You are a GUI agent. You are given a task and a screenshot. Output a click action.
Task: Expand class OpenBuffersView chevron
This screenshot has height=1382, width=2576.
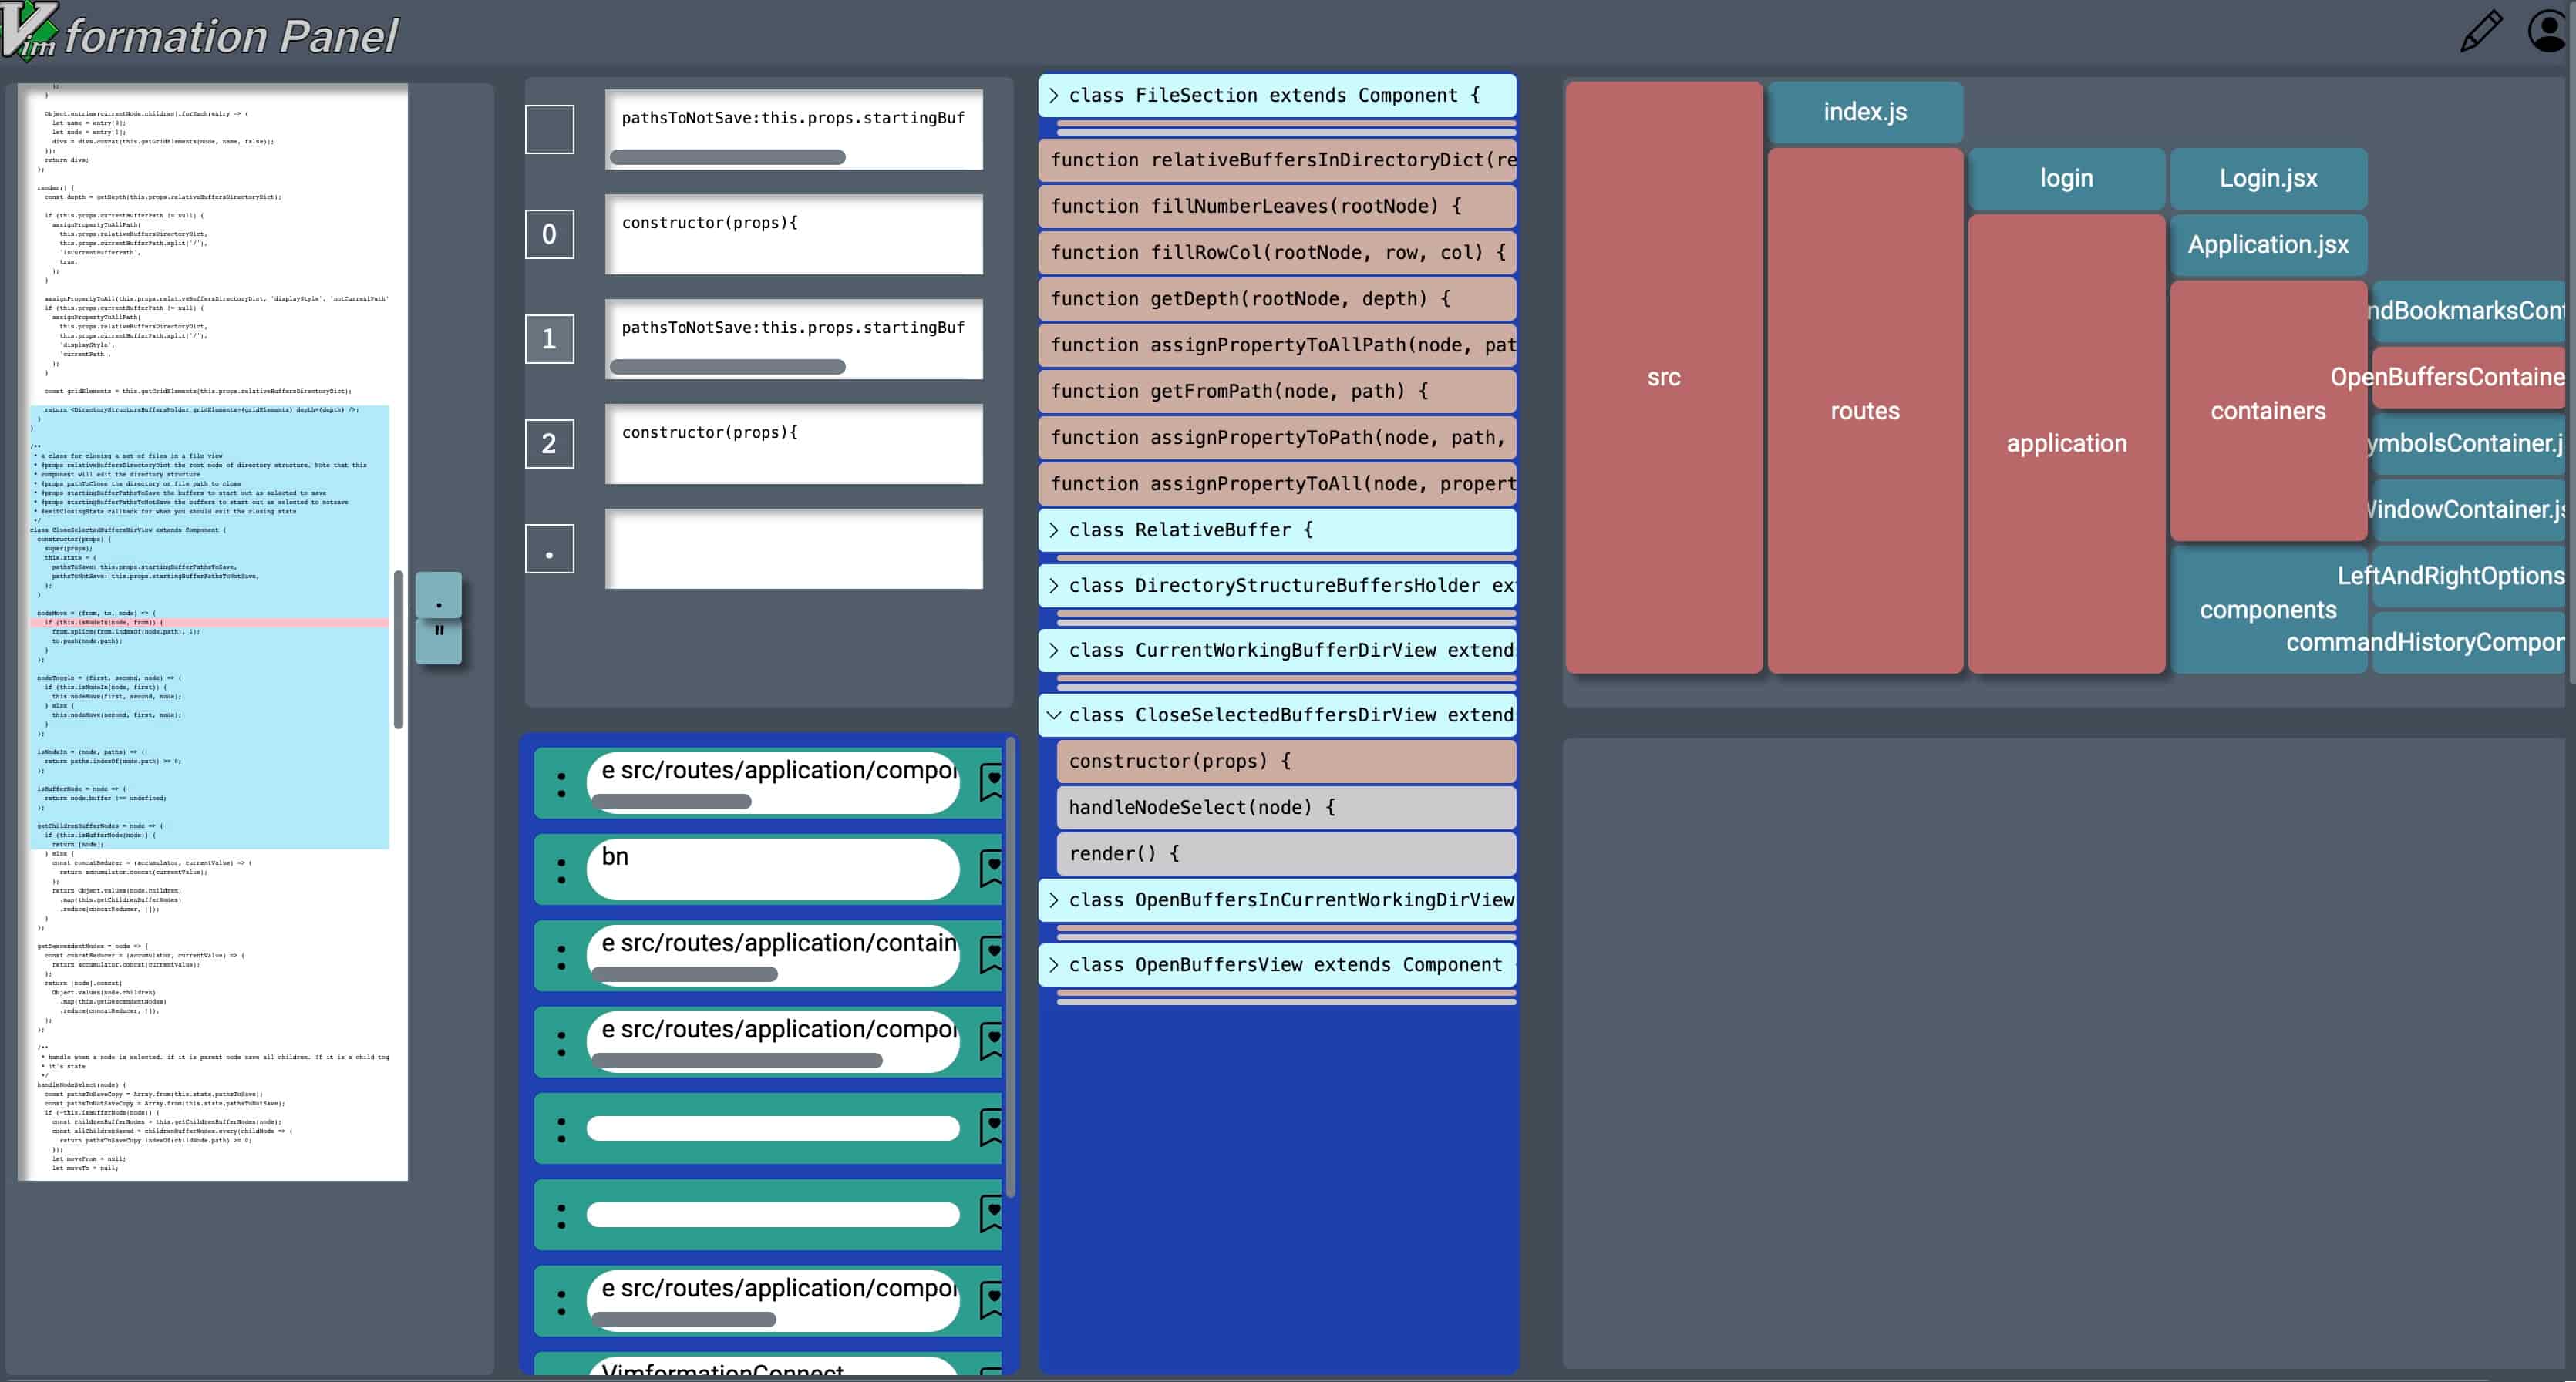[x=1053, y=965]
